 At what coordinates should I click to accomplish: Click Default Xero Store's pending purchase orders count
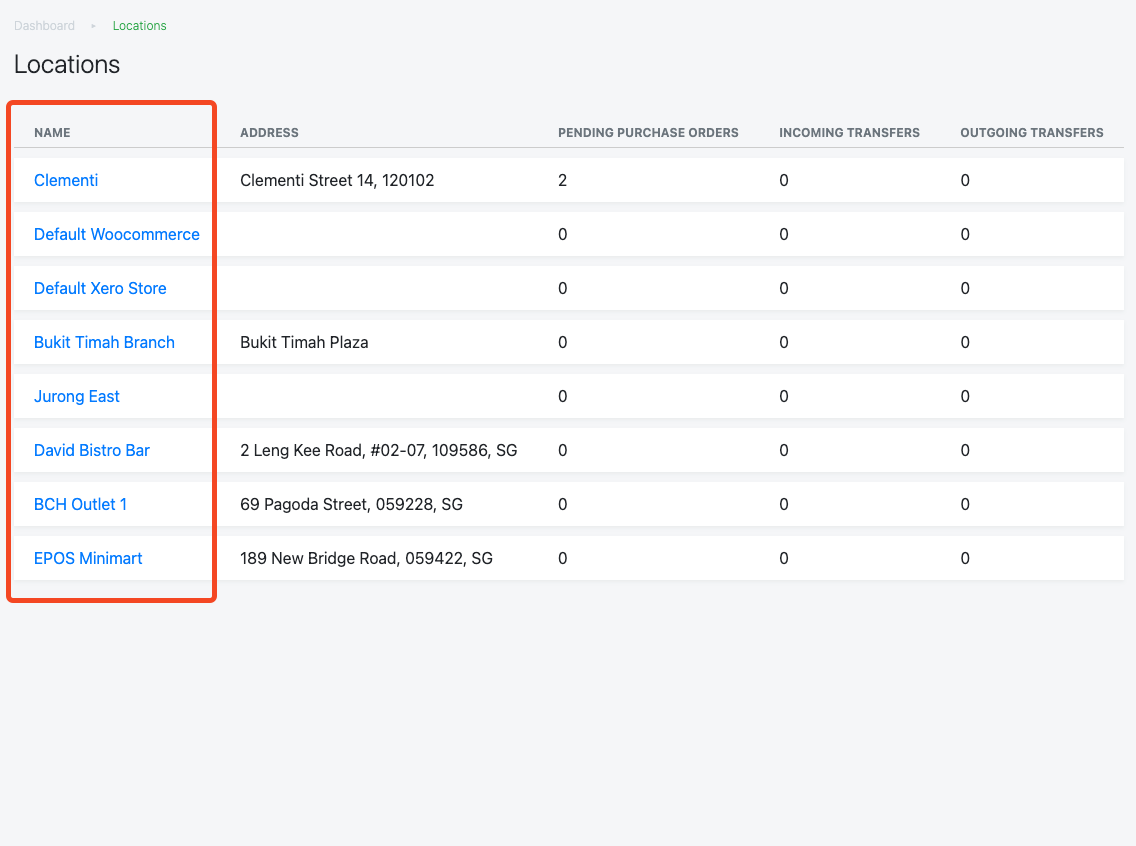point(562,288)
